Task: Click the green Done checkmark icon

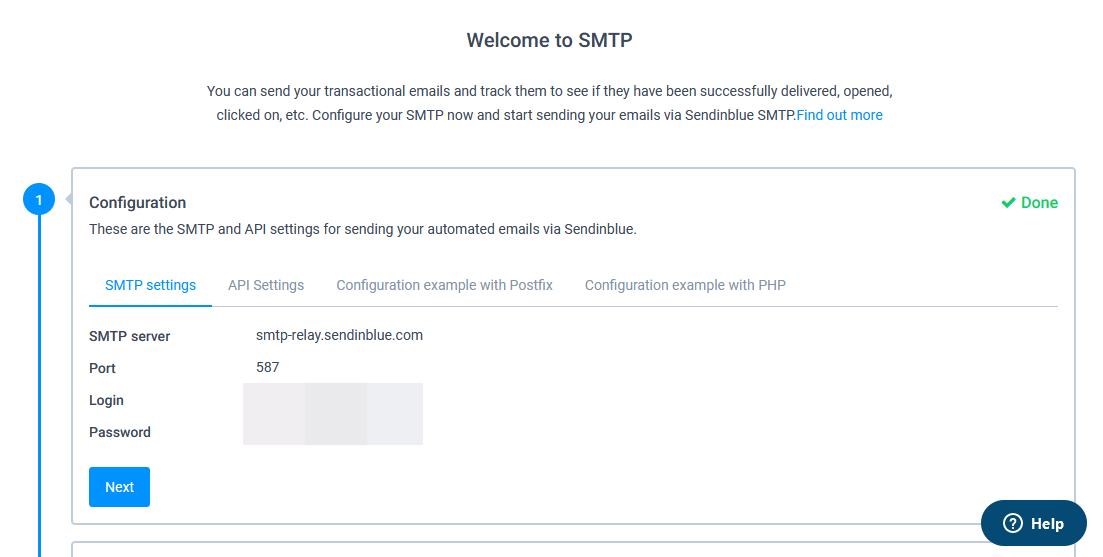Action: click(x=1008, y=203)
